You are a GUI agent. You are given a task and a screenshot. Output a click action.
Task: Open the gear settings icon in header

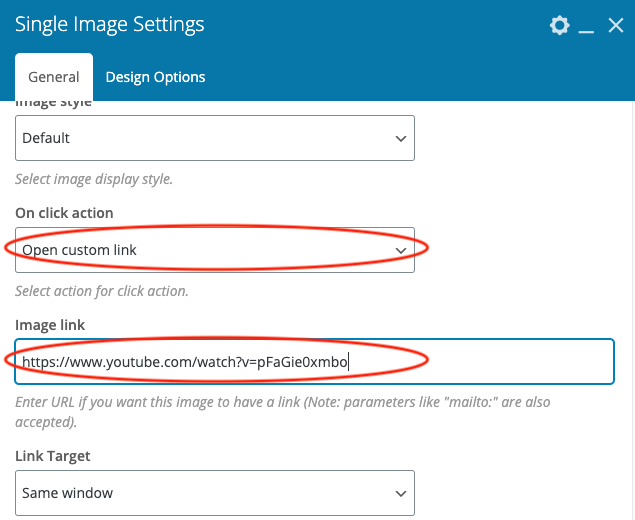click(x=559, y=26)
